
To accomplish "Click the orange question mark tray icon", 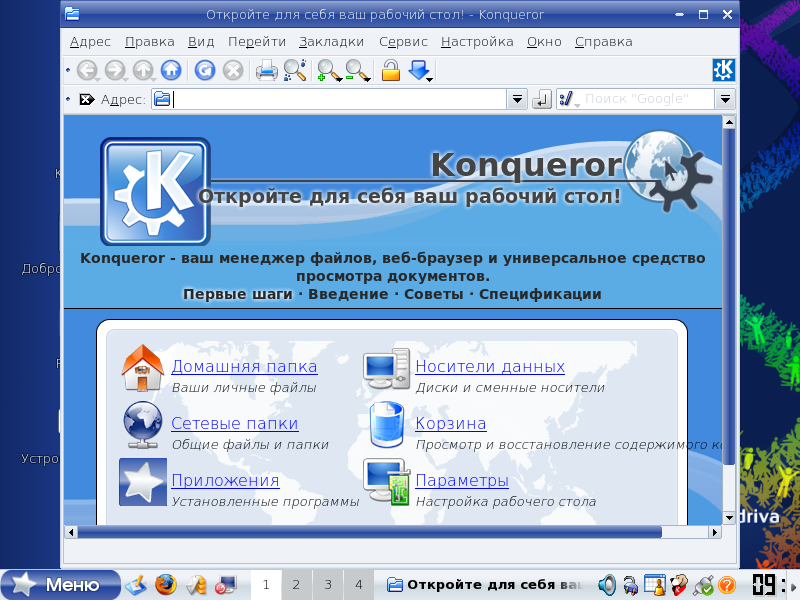I will click(x=727, y=585).
